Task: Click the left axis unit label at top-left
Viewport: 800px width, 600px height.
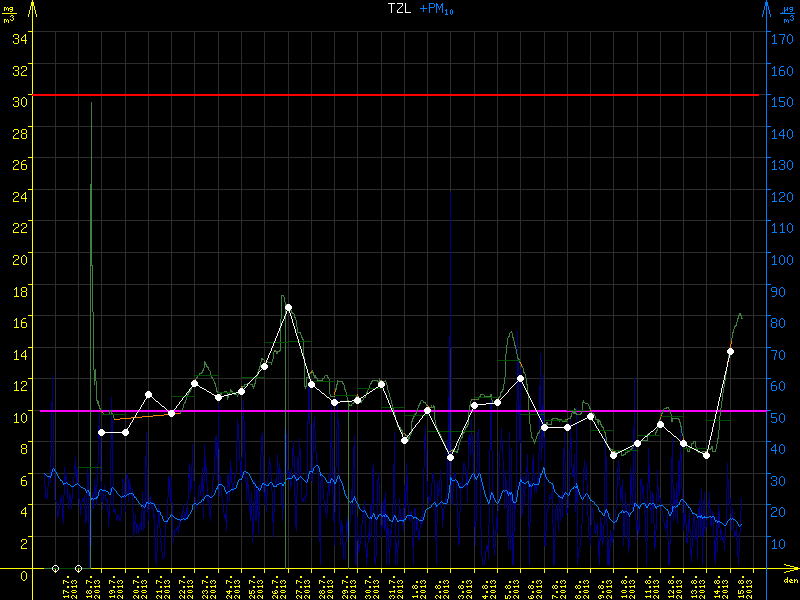Action: (9, 14)
